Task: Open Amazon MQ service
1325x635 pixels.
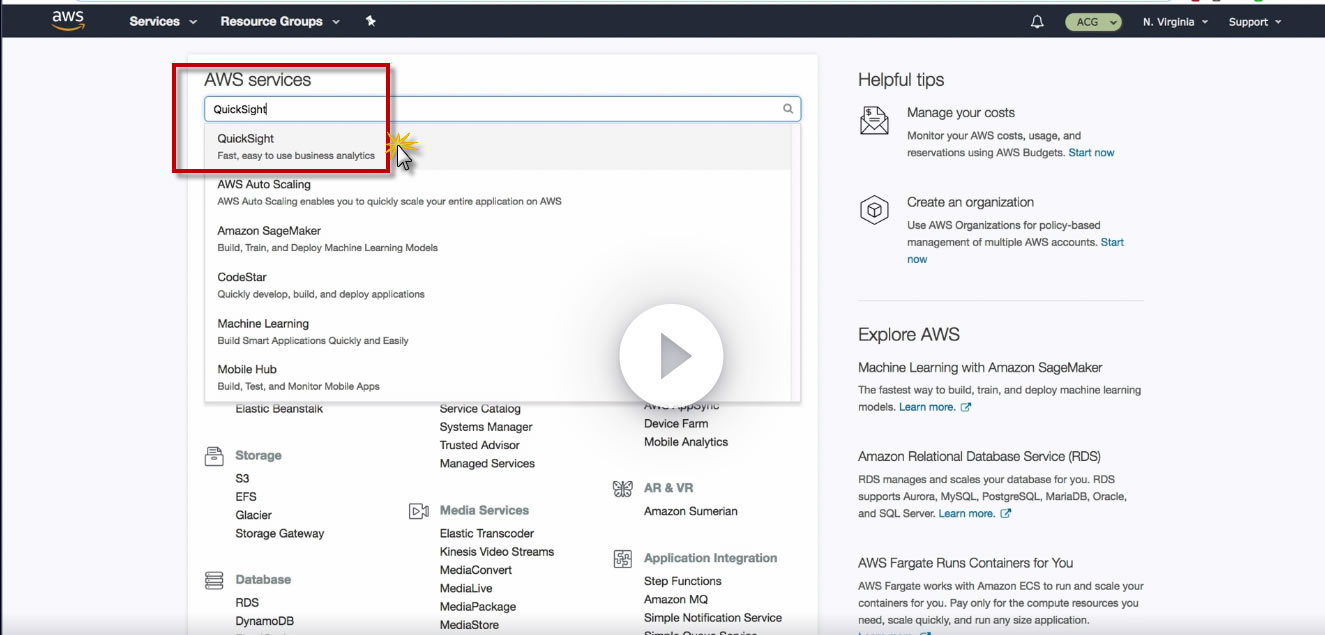Action: pos(676,599)
